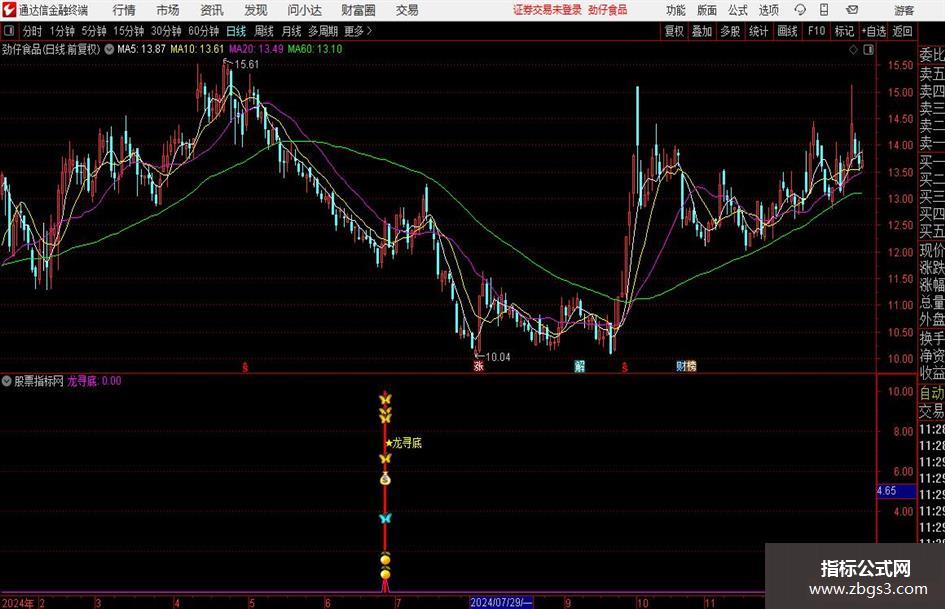945x609 pixels.
Task: Select the 日线 daily period
Action: click(x=236, y=31)
